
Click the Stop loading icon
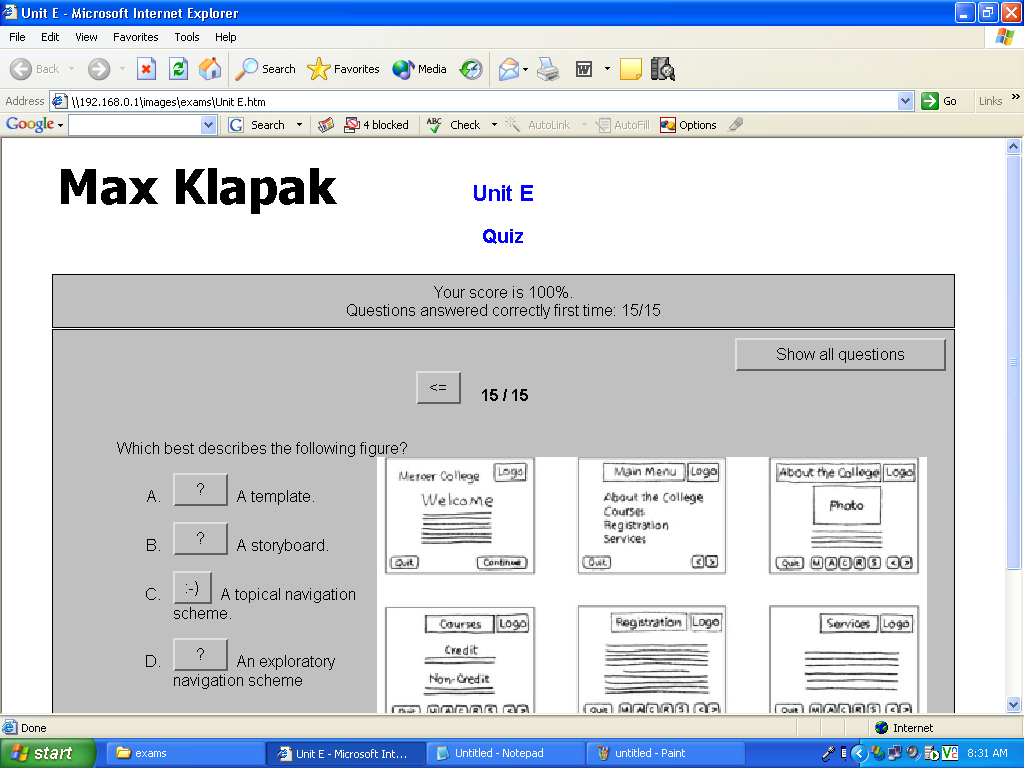click(147, 69)
